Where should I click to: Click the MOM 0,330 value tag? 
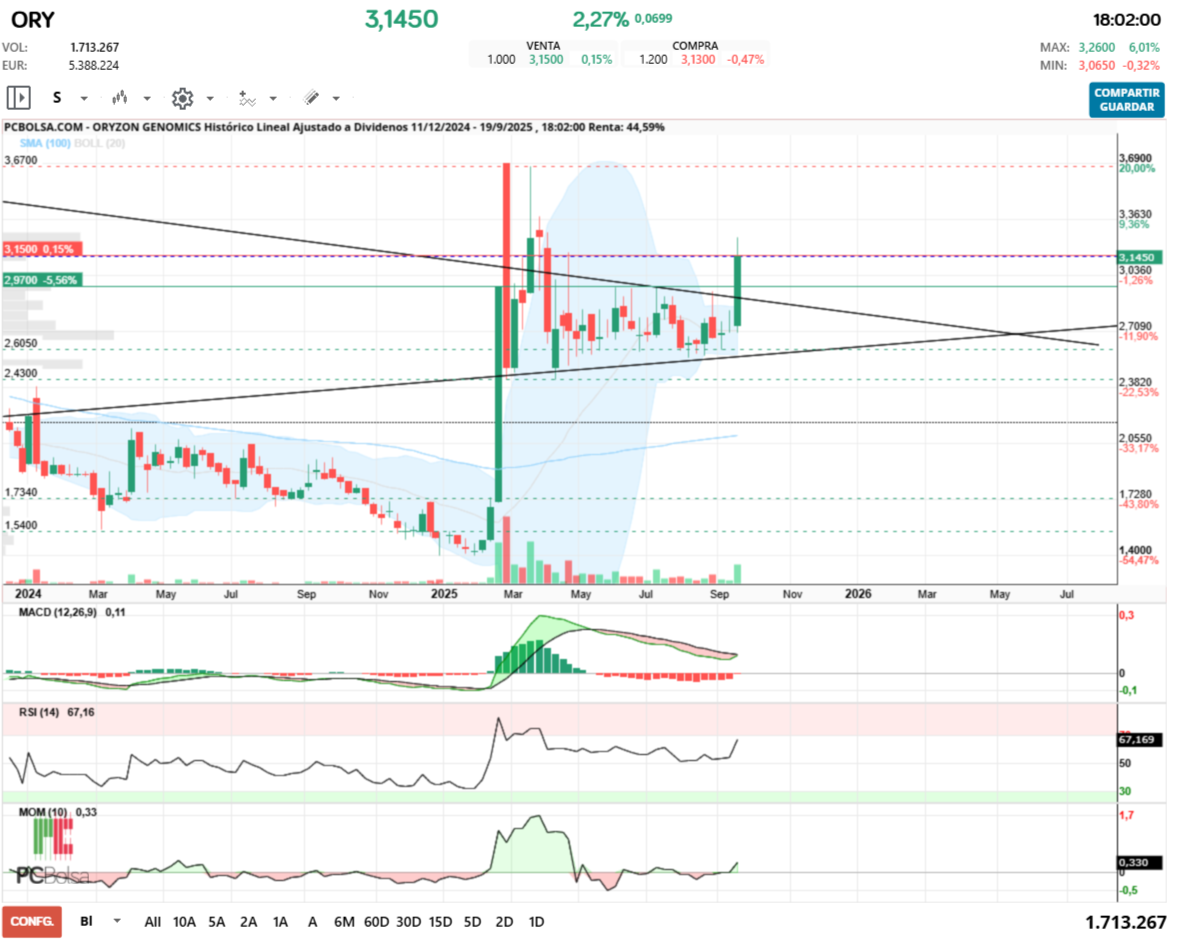[1140, 862]
